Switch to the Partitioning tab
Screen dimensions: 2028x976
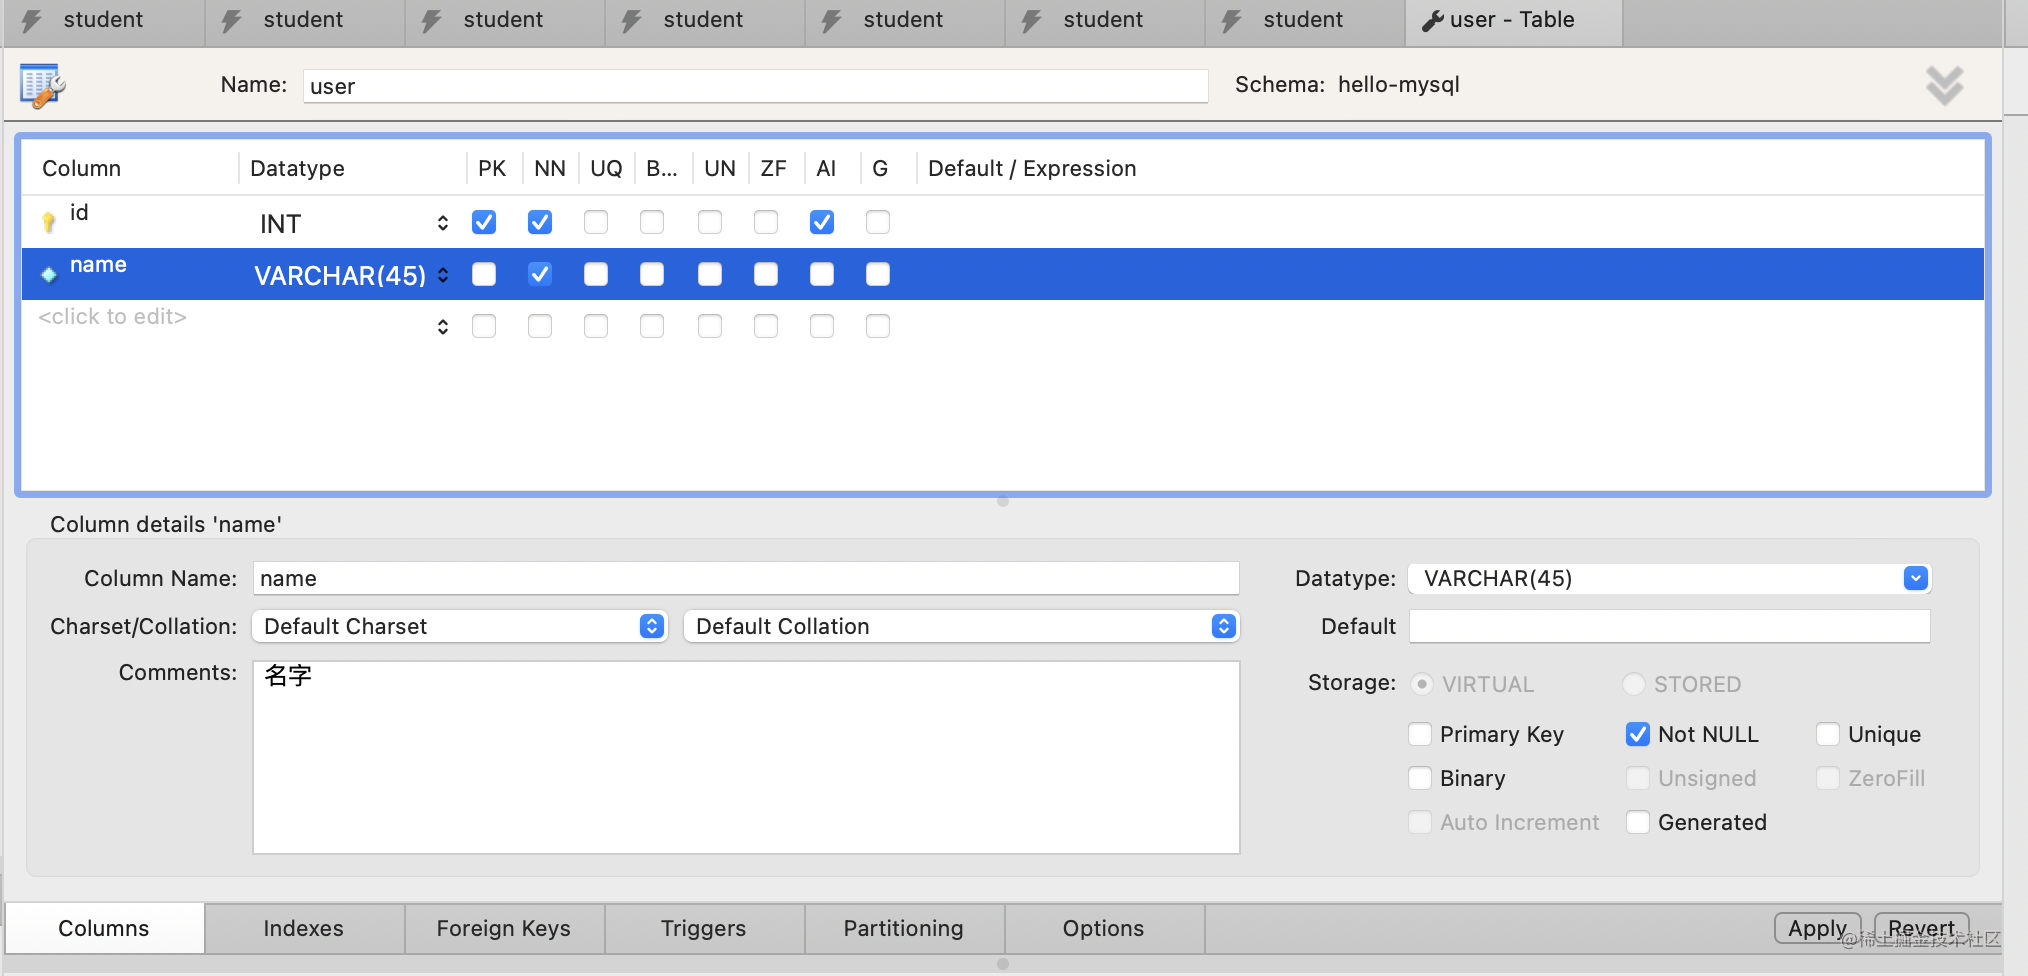click(x=904, y=928)
